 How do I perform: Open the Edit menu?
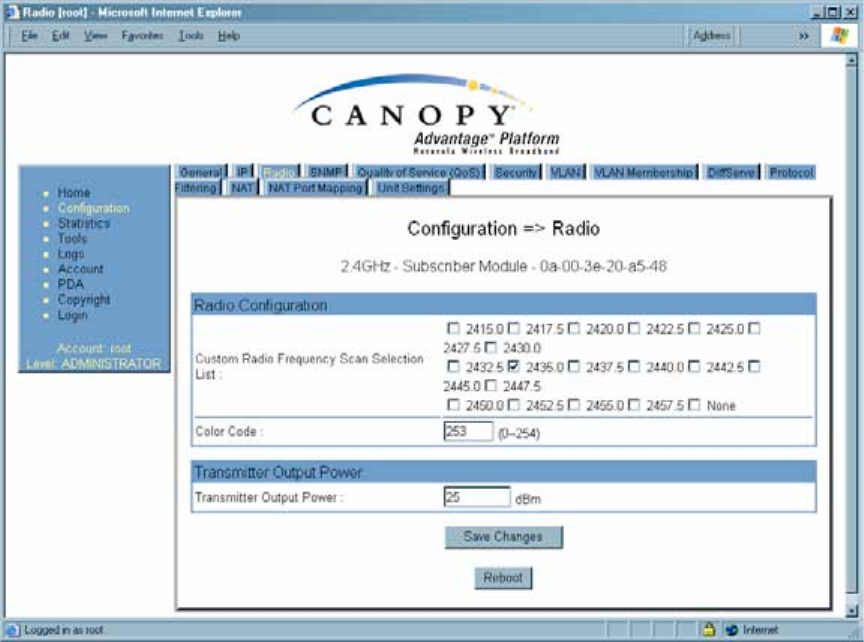click(61, 36)
